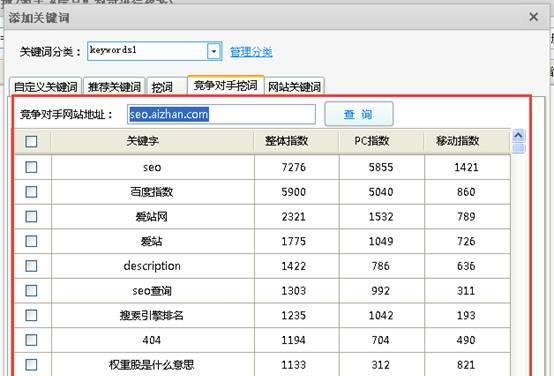Click the overall index value 7276
The image size is (554, 376).
pos(293,167)
